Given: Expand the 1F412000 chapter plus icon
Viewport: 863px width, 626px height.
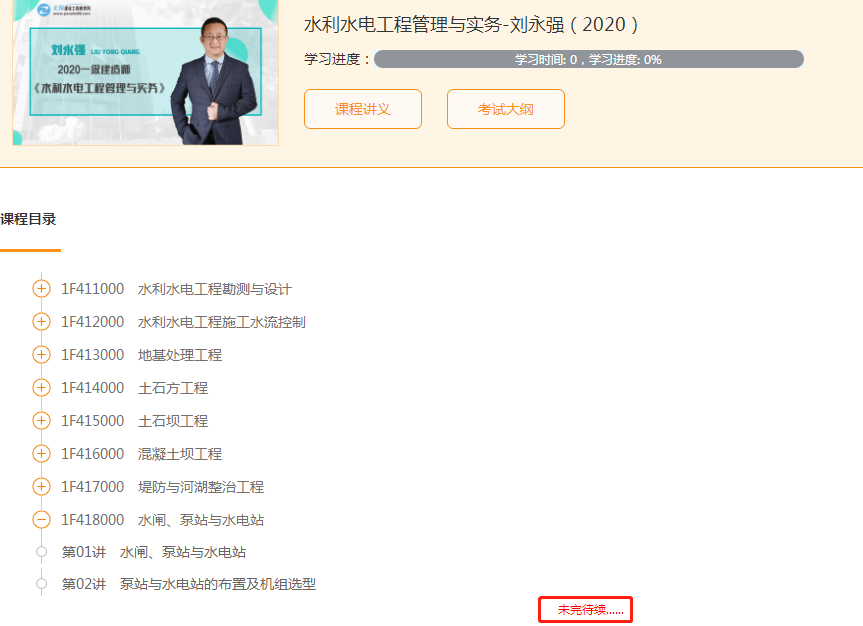Looking at the screenshot, I should click(x=41, y=322).
